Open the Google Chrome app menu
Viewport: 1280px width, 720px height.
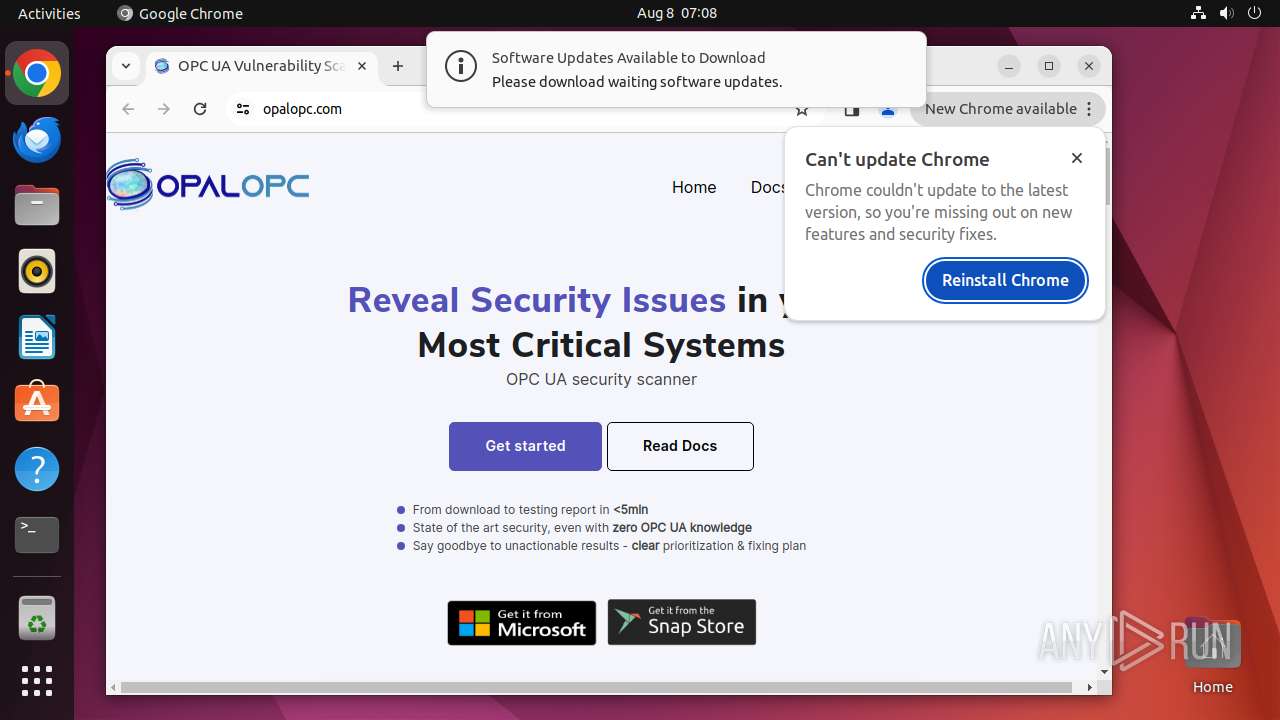(x=180, y=13)
